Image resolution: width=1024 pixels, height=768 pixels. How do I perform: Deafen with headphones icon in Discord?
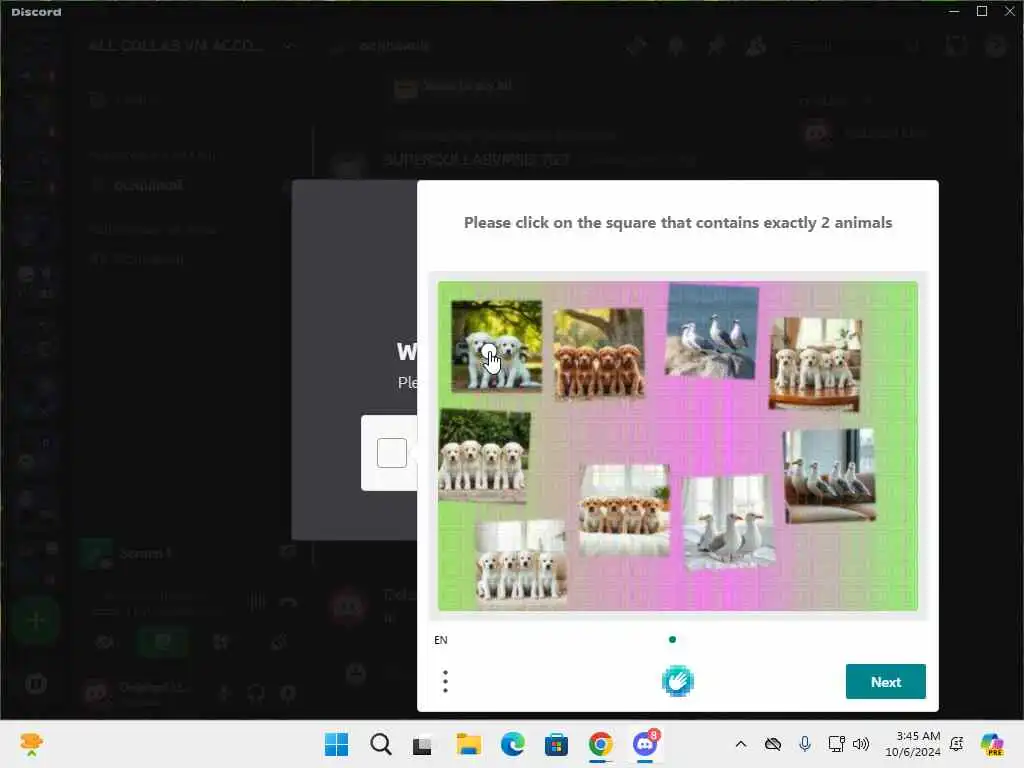click(x=256, y=692)
